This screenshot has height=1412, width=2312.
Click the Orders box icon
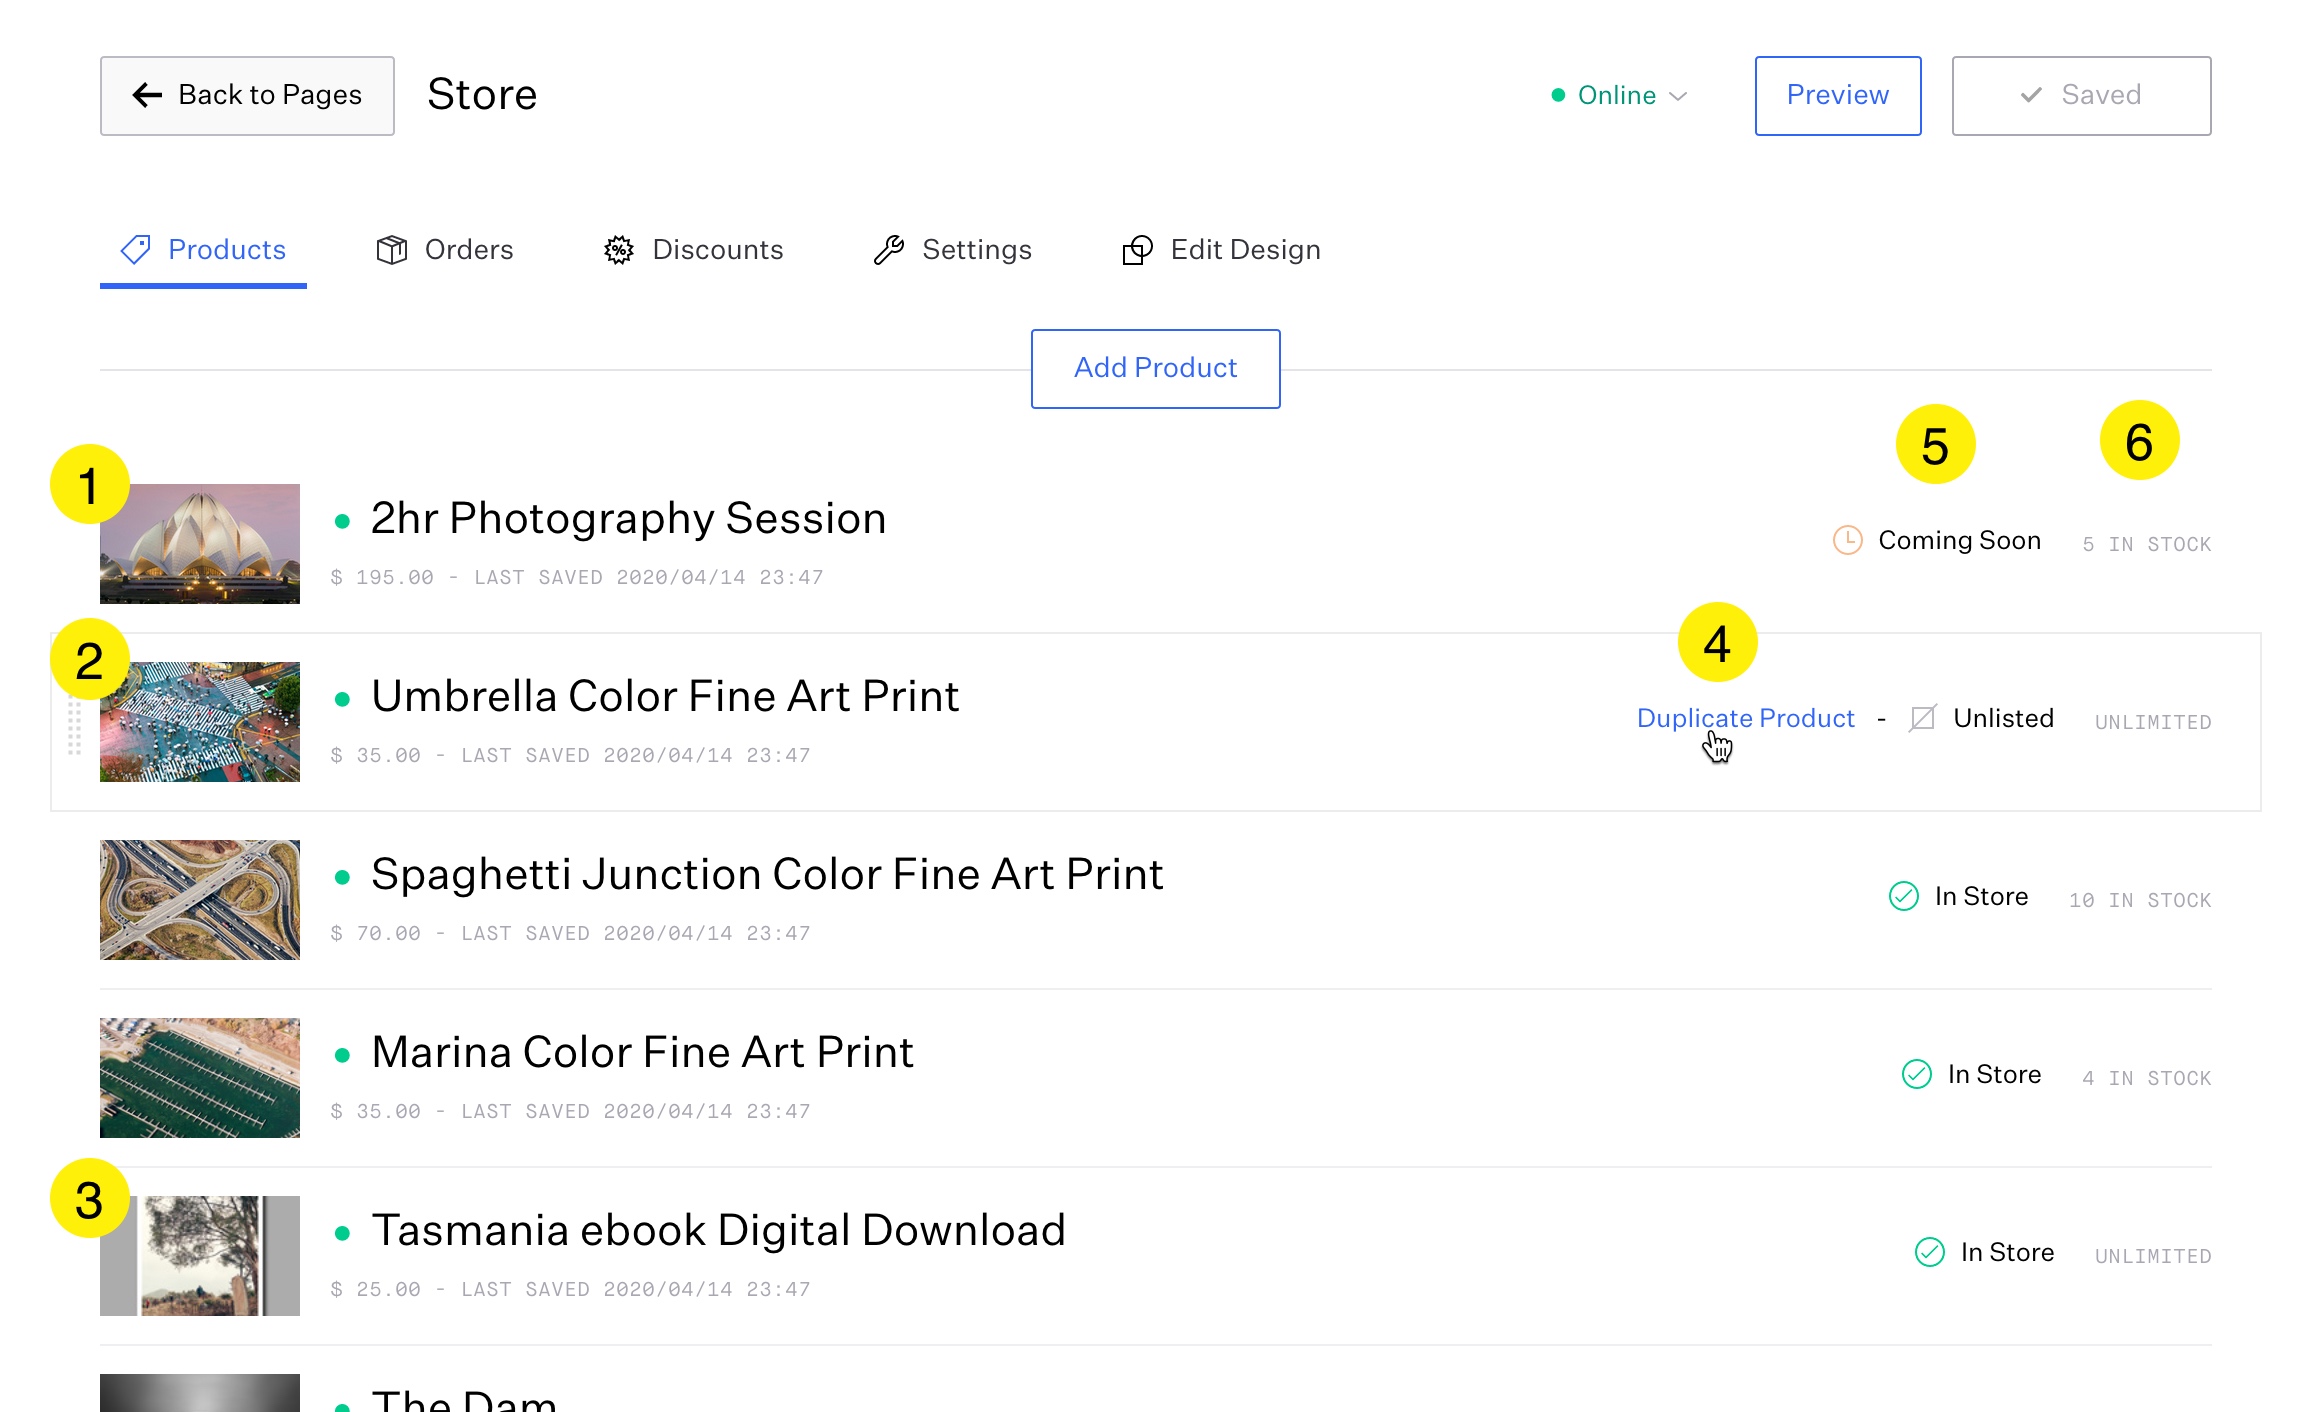391,250
